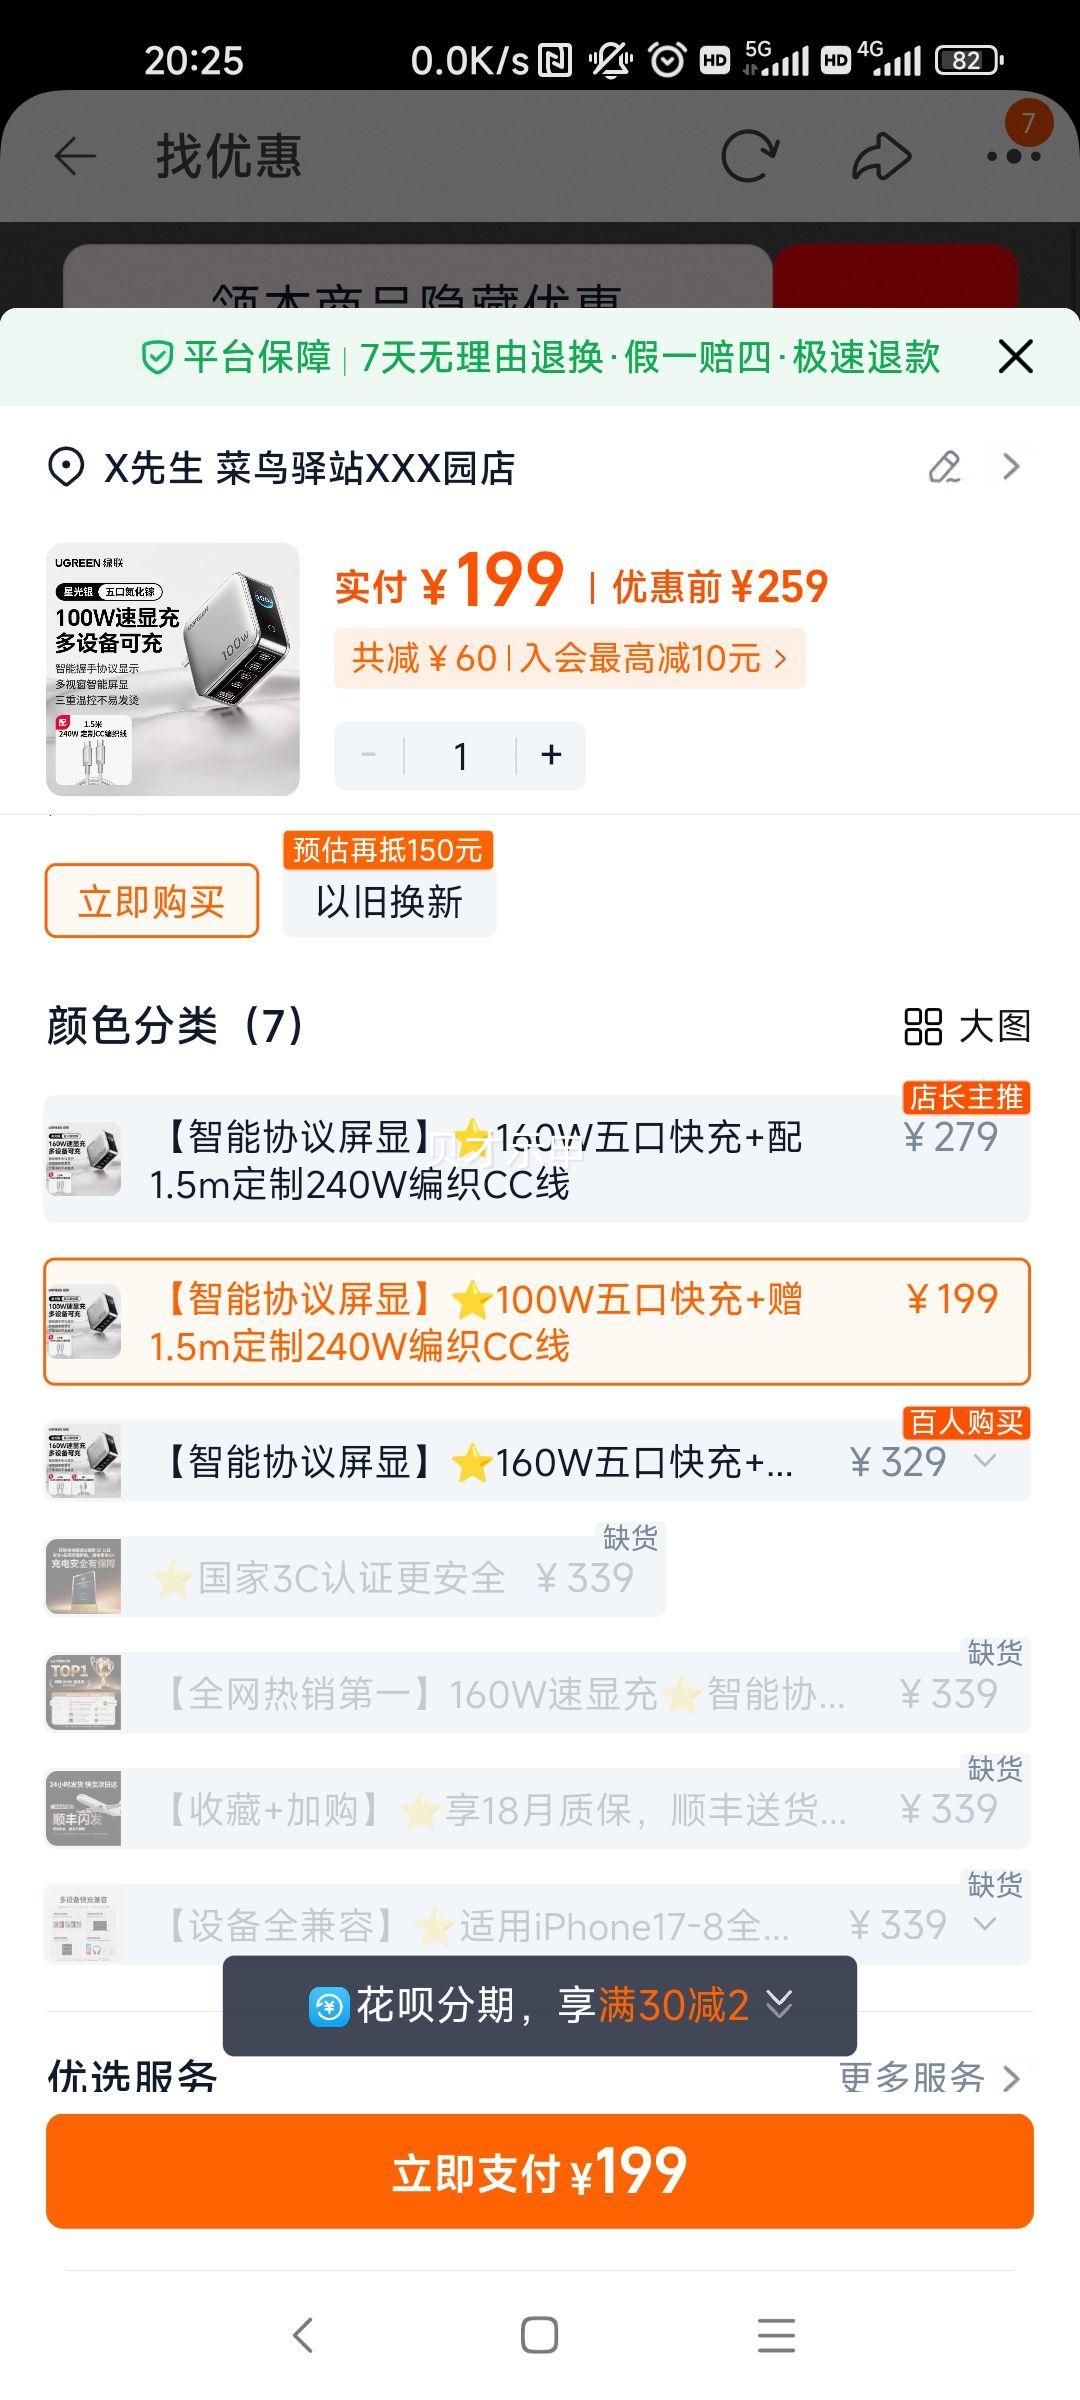1080x2400 pixels.
Task: Tap the pencil edit address icon
Action: click(x=945, y=467)
